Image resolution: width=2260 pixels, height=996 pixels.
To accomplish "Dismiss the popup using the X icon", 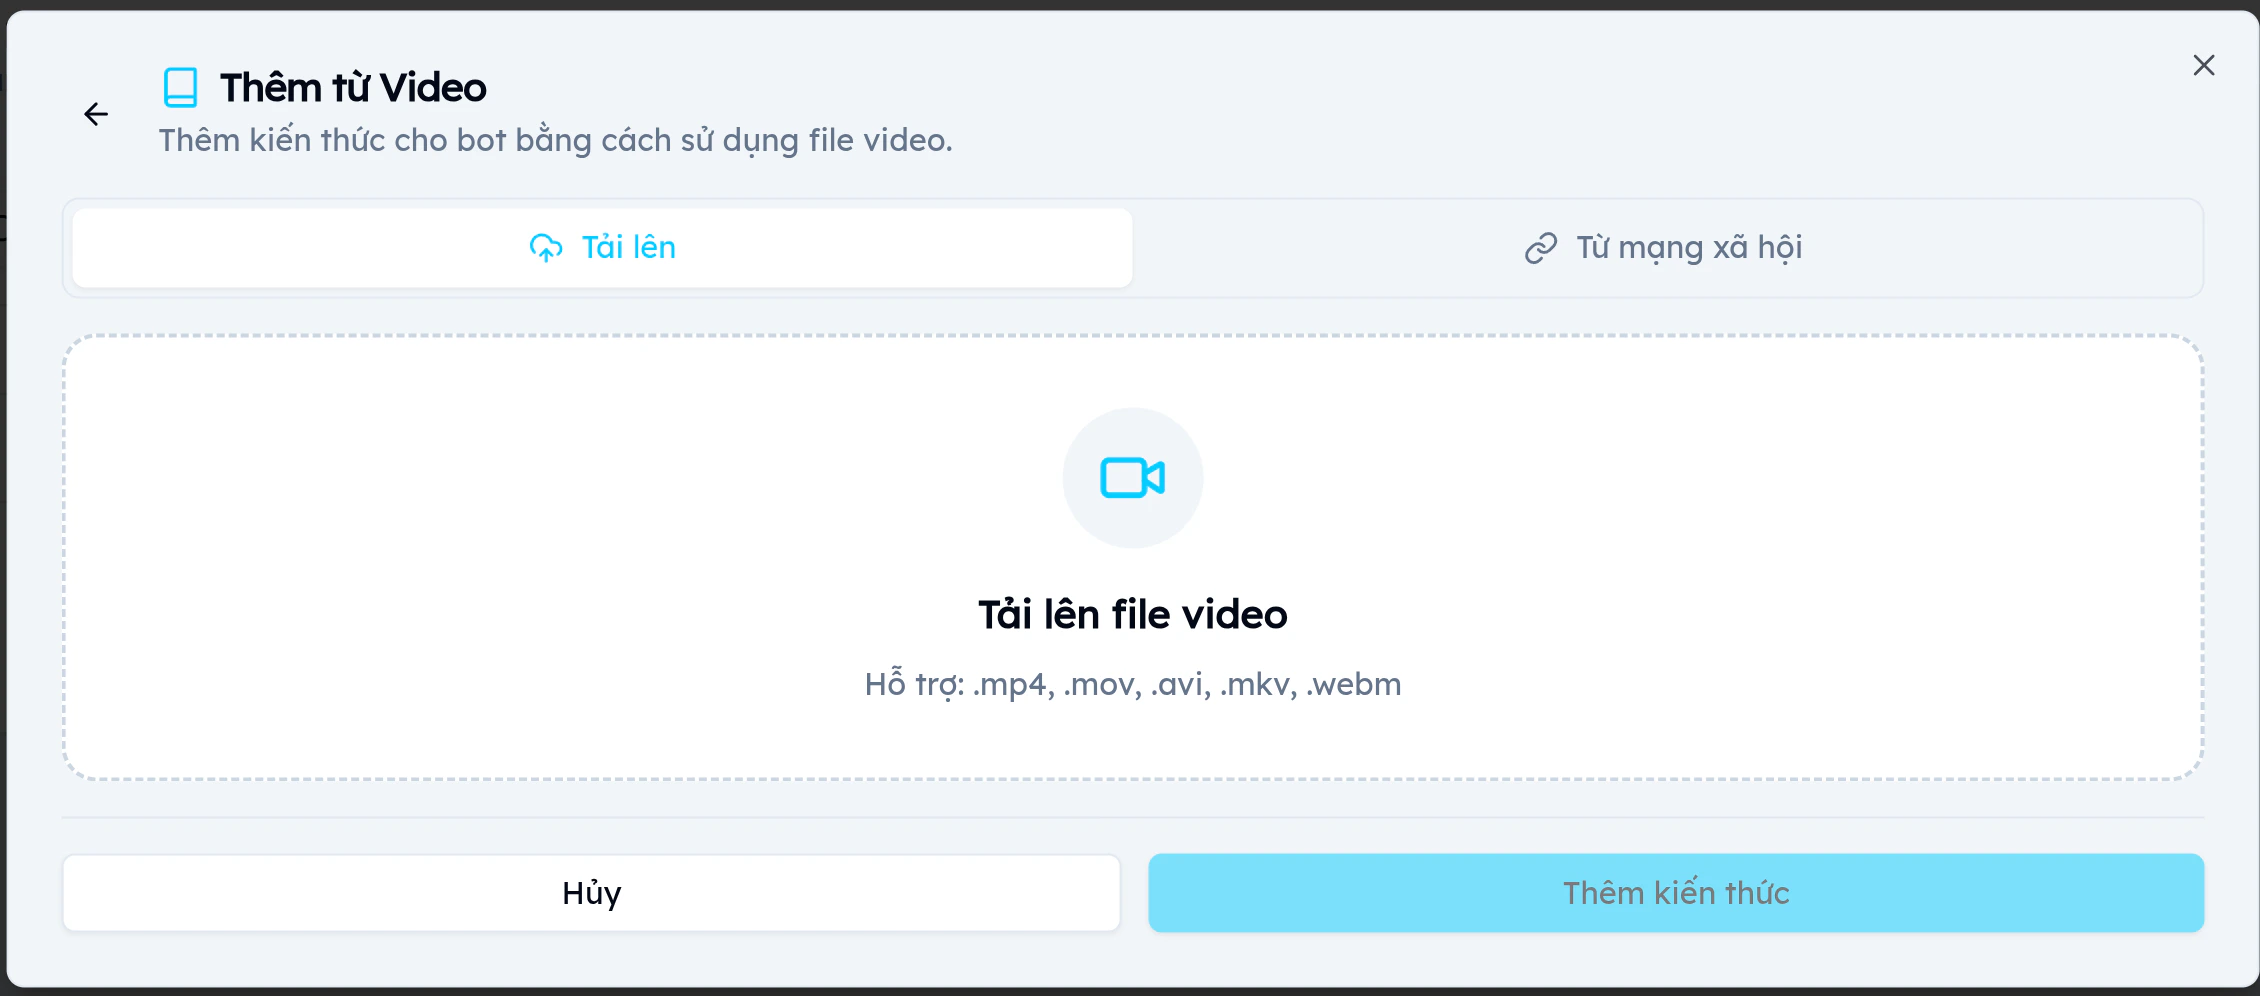I will 2204,64.
